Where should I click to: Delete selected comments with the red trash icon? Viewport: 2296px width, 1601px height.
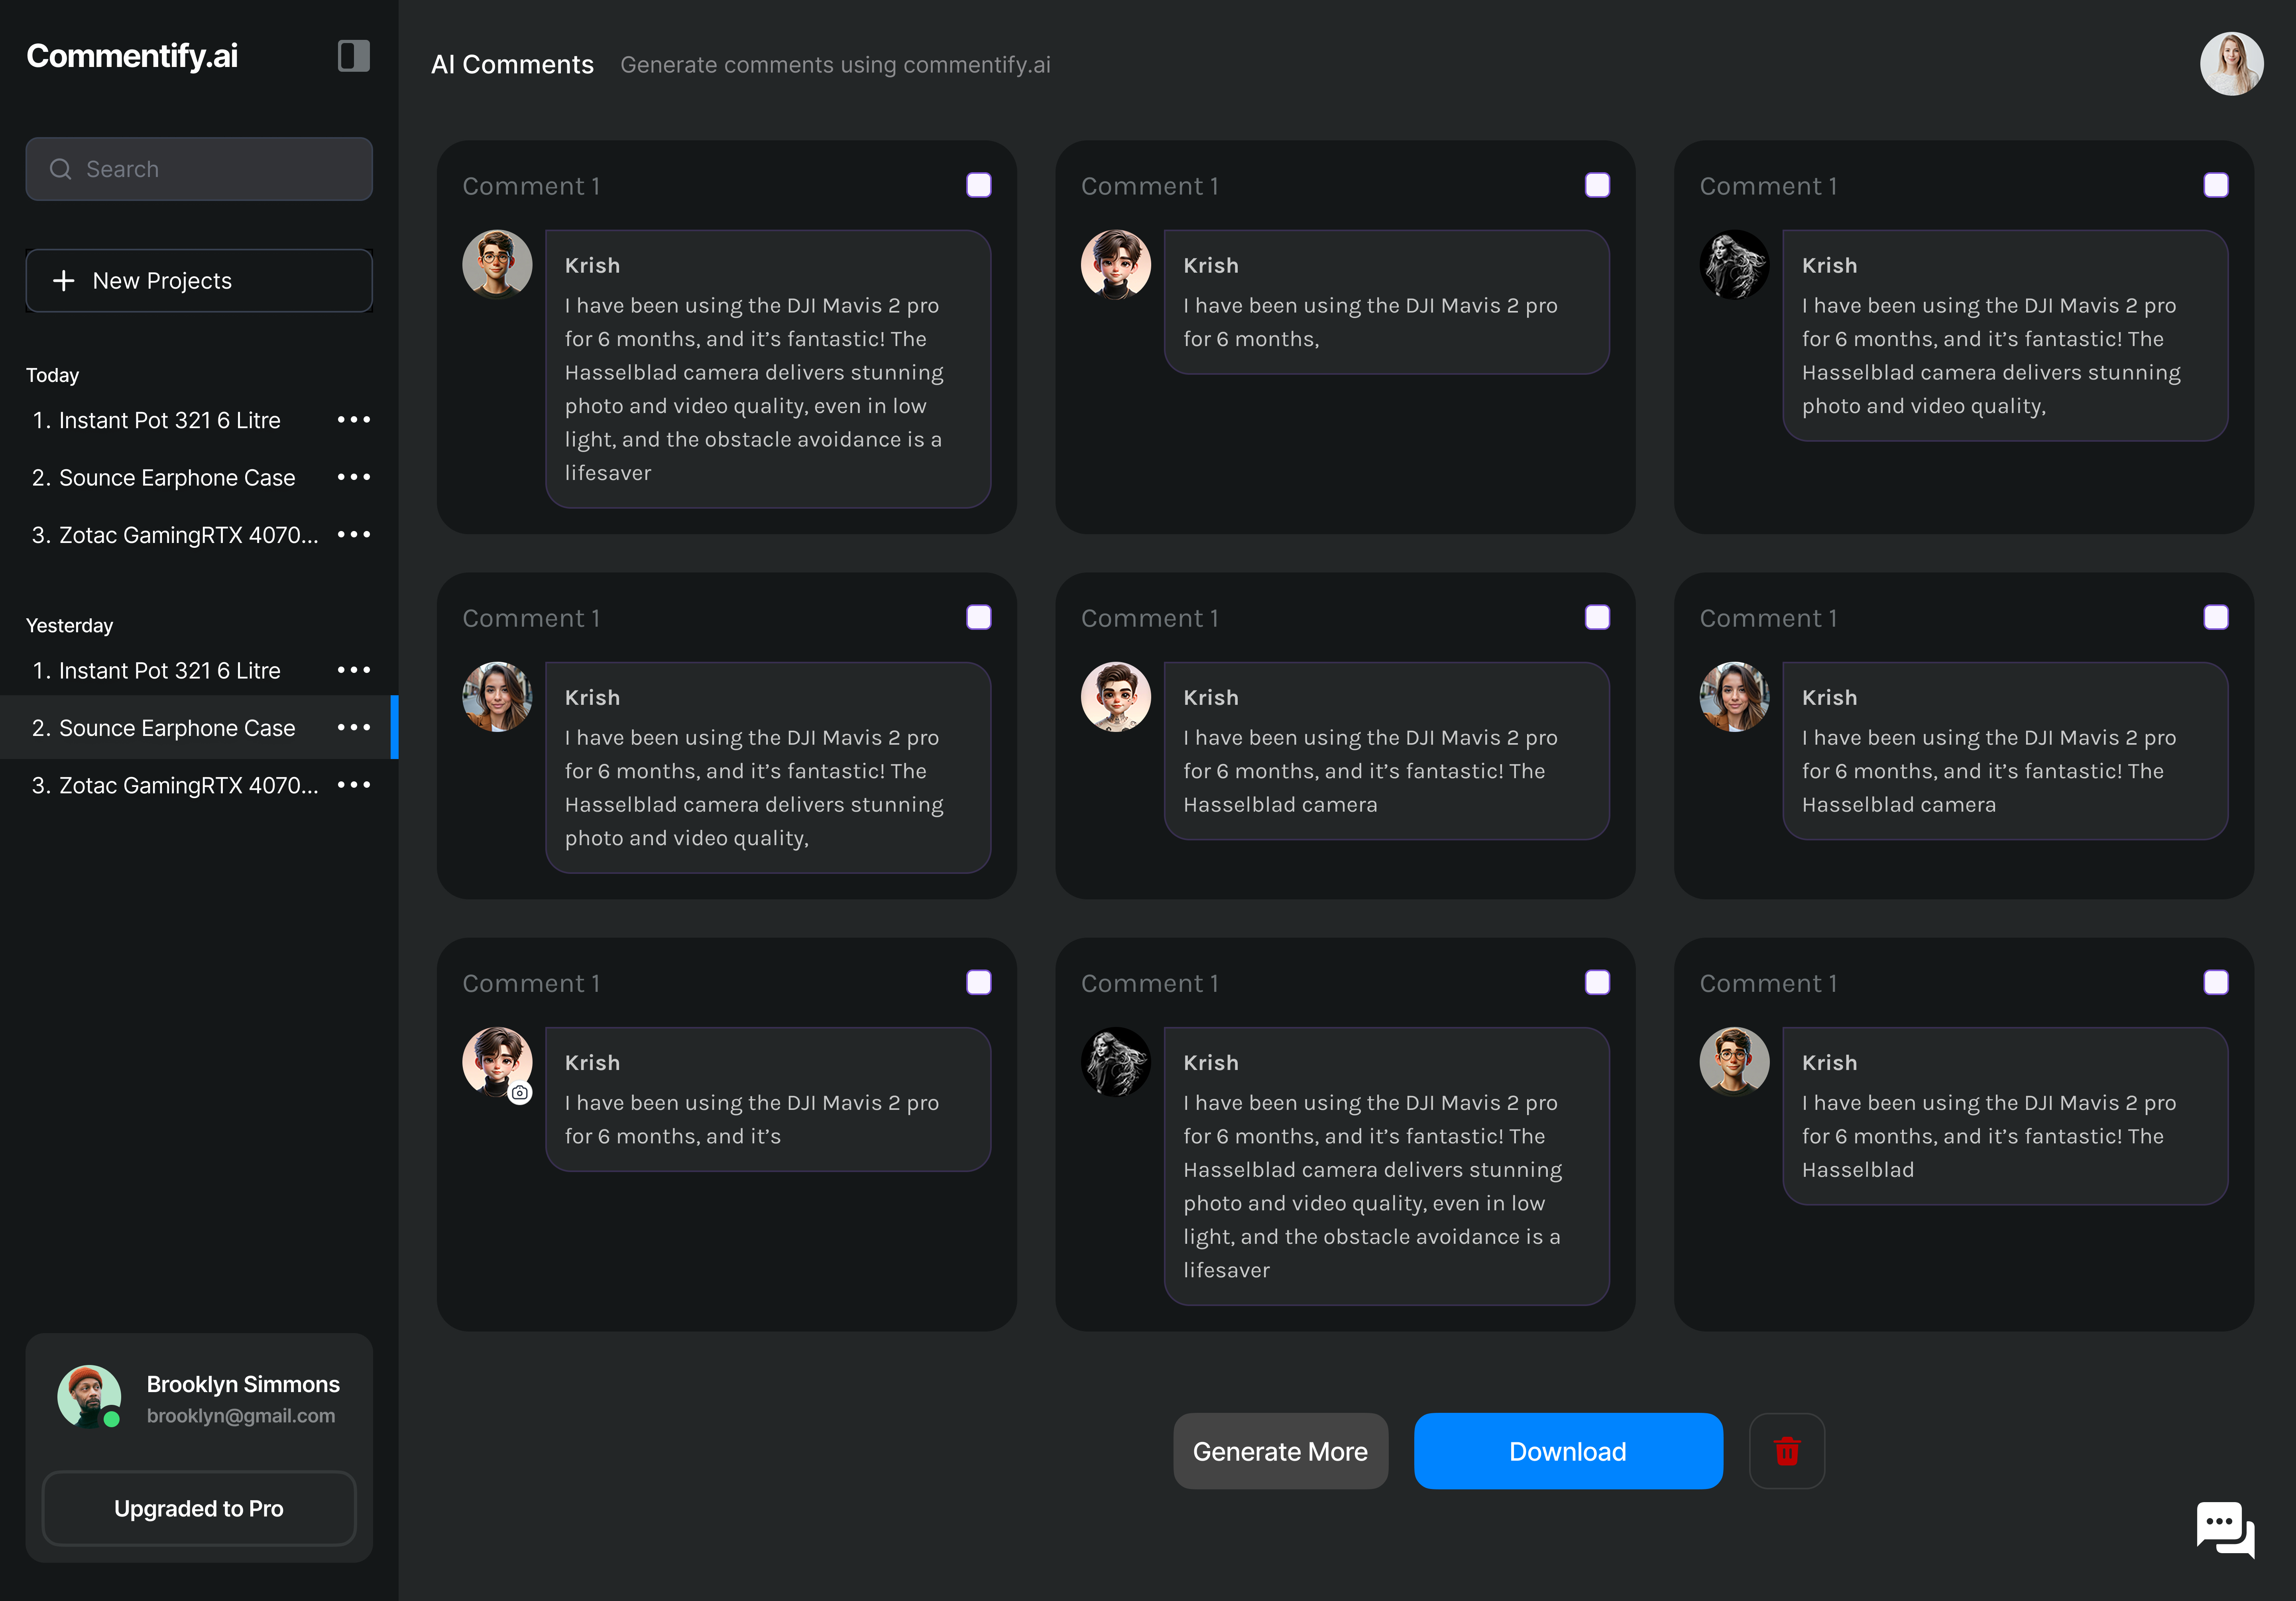[x=1786, y=1451]
